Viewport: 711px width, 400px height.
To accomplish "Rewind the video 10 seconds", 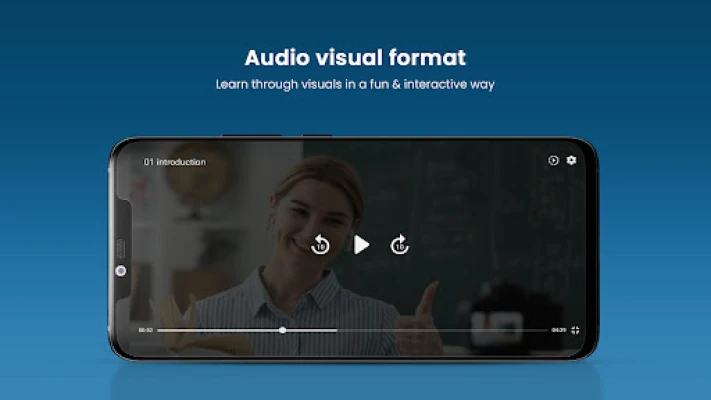I will (320, 244).
